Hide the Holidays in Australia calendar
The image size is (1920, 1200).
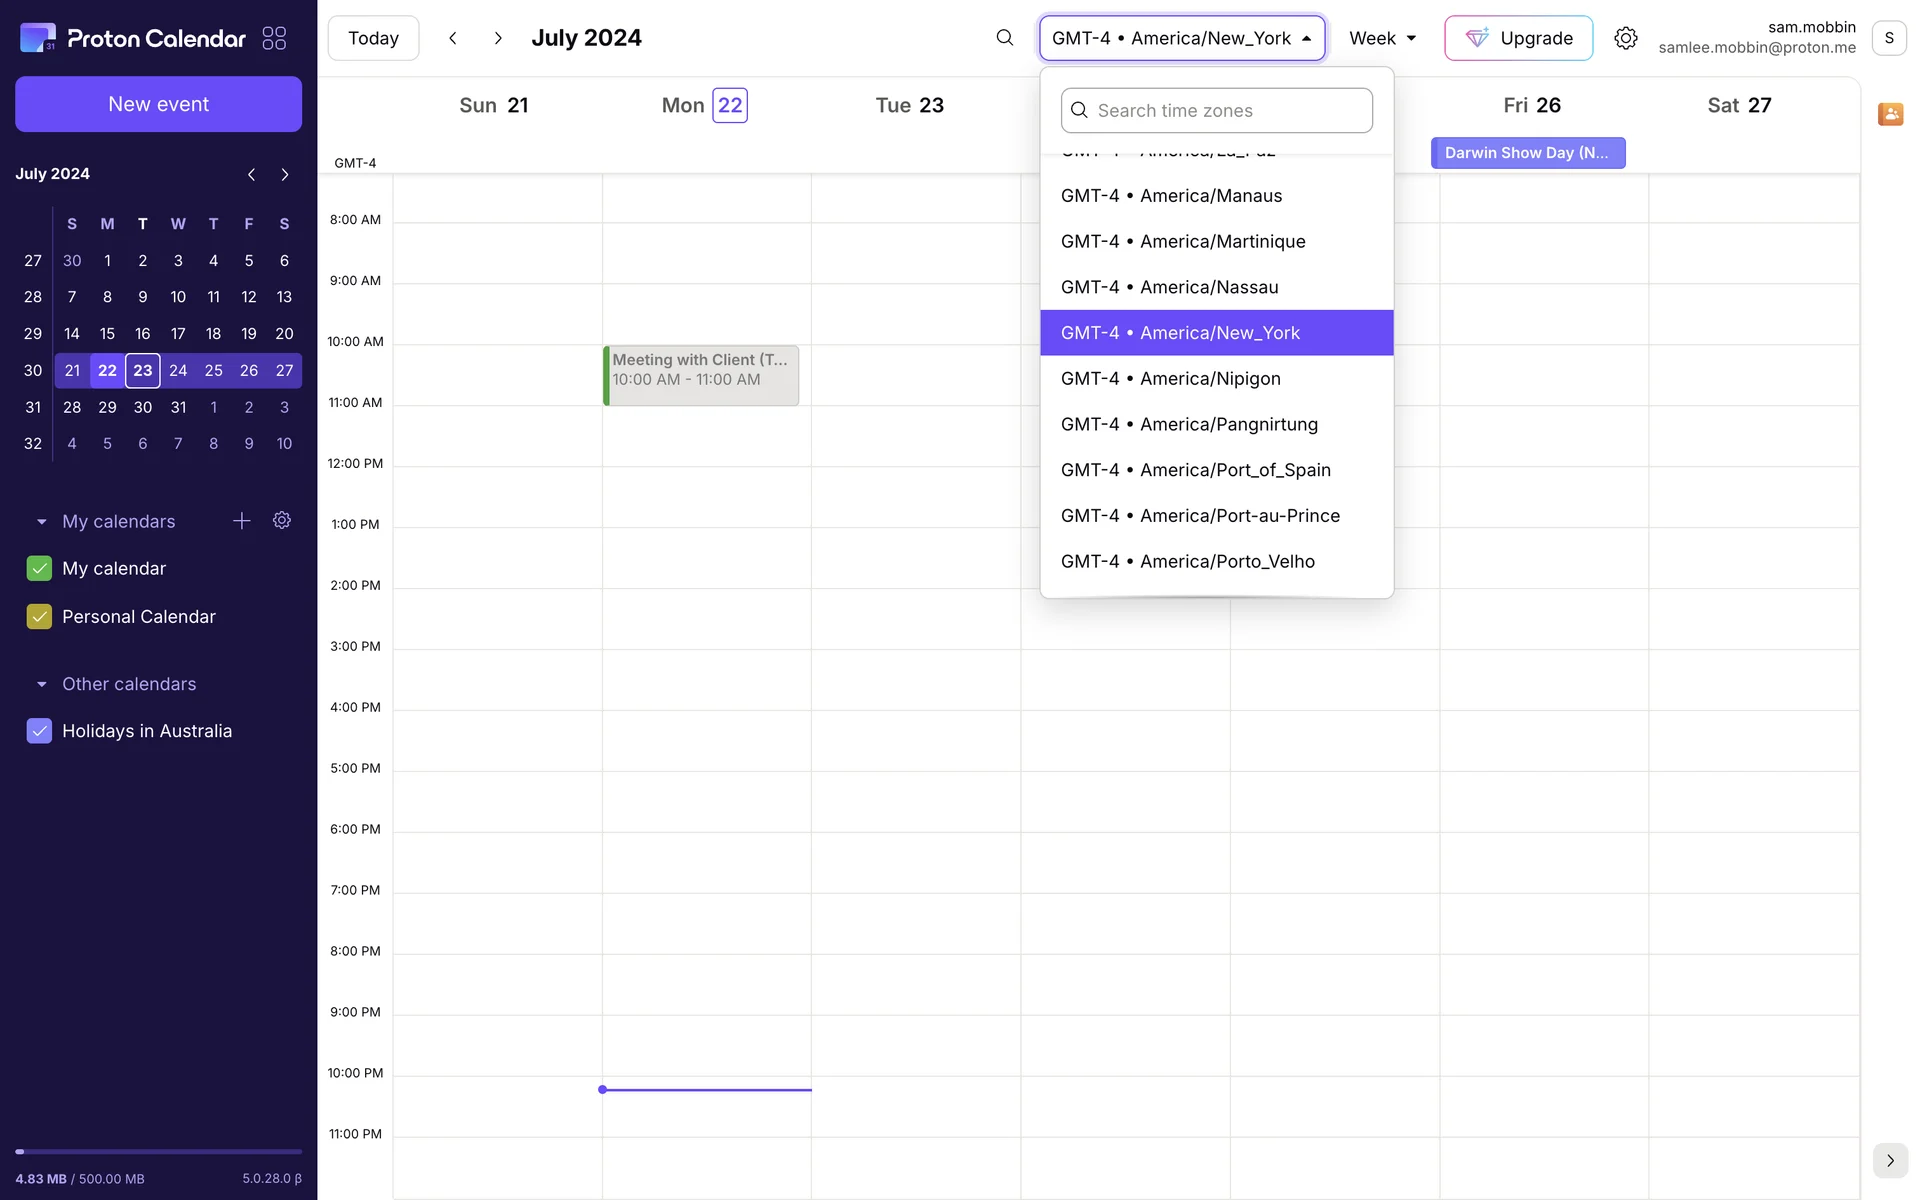(39, 731)
